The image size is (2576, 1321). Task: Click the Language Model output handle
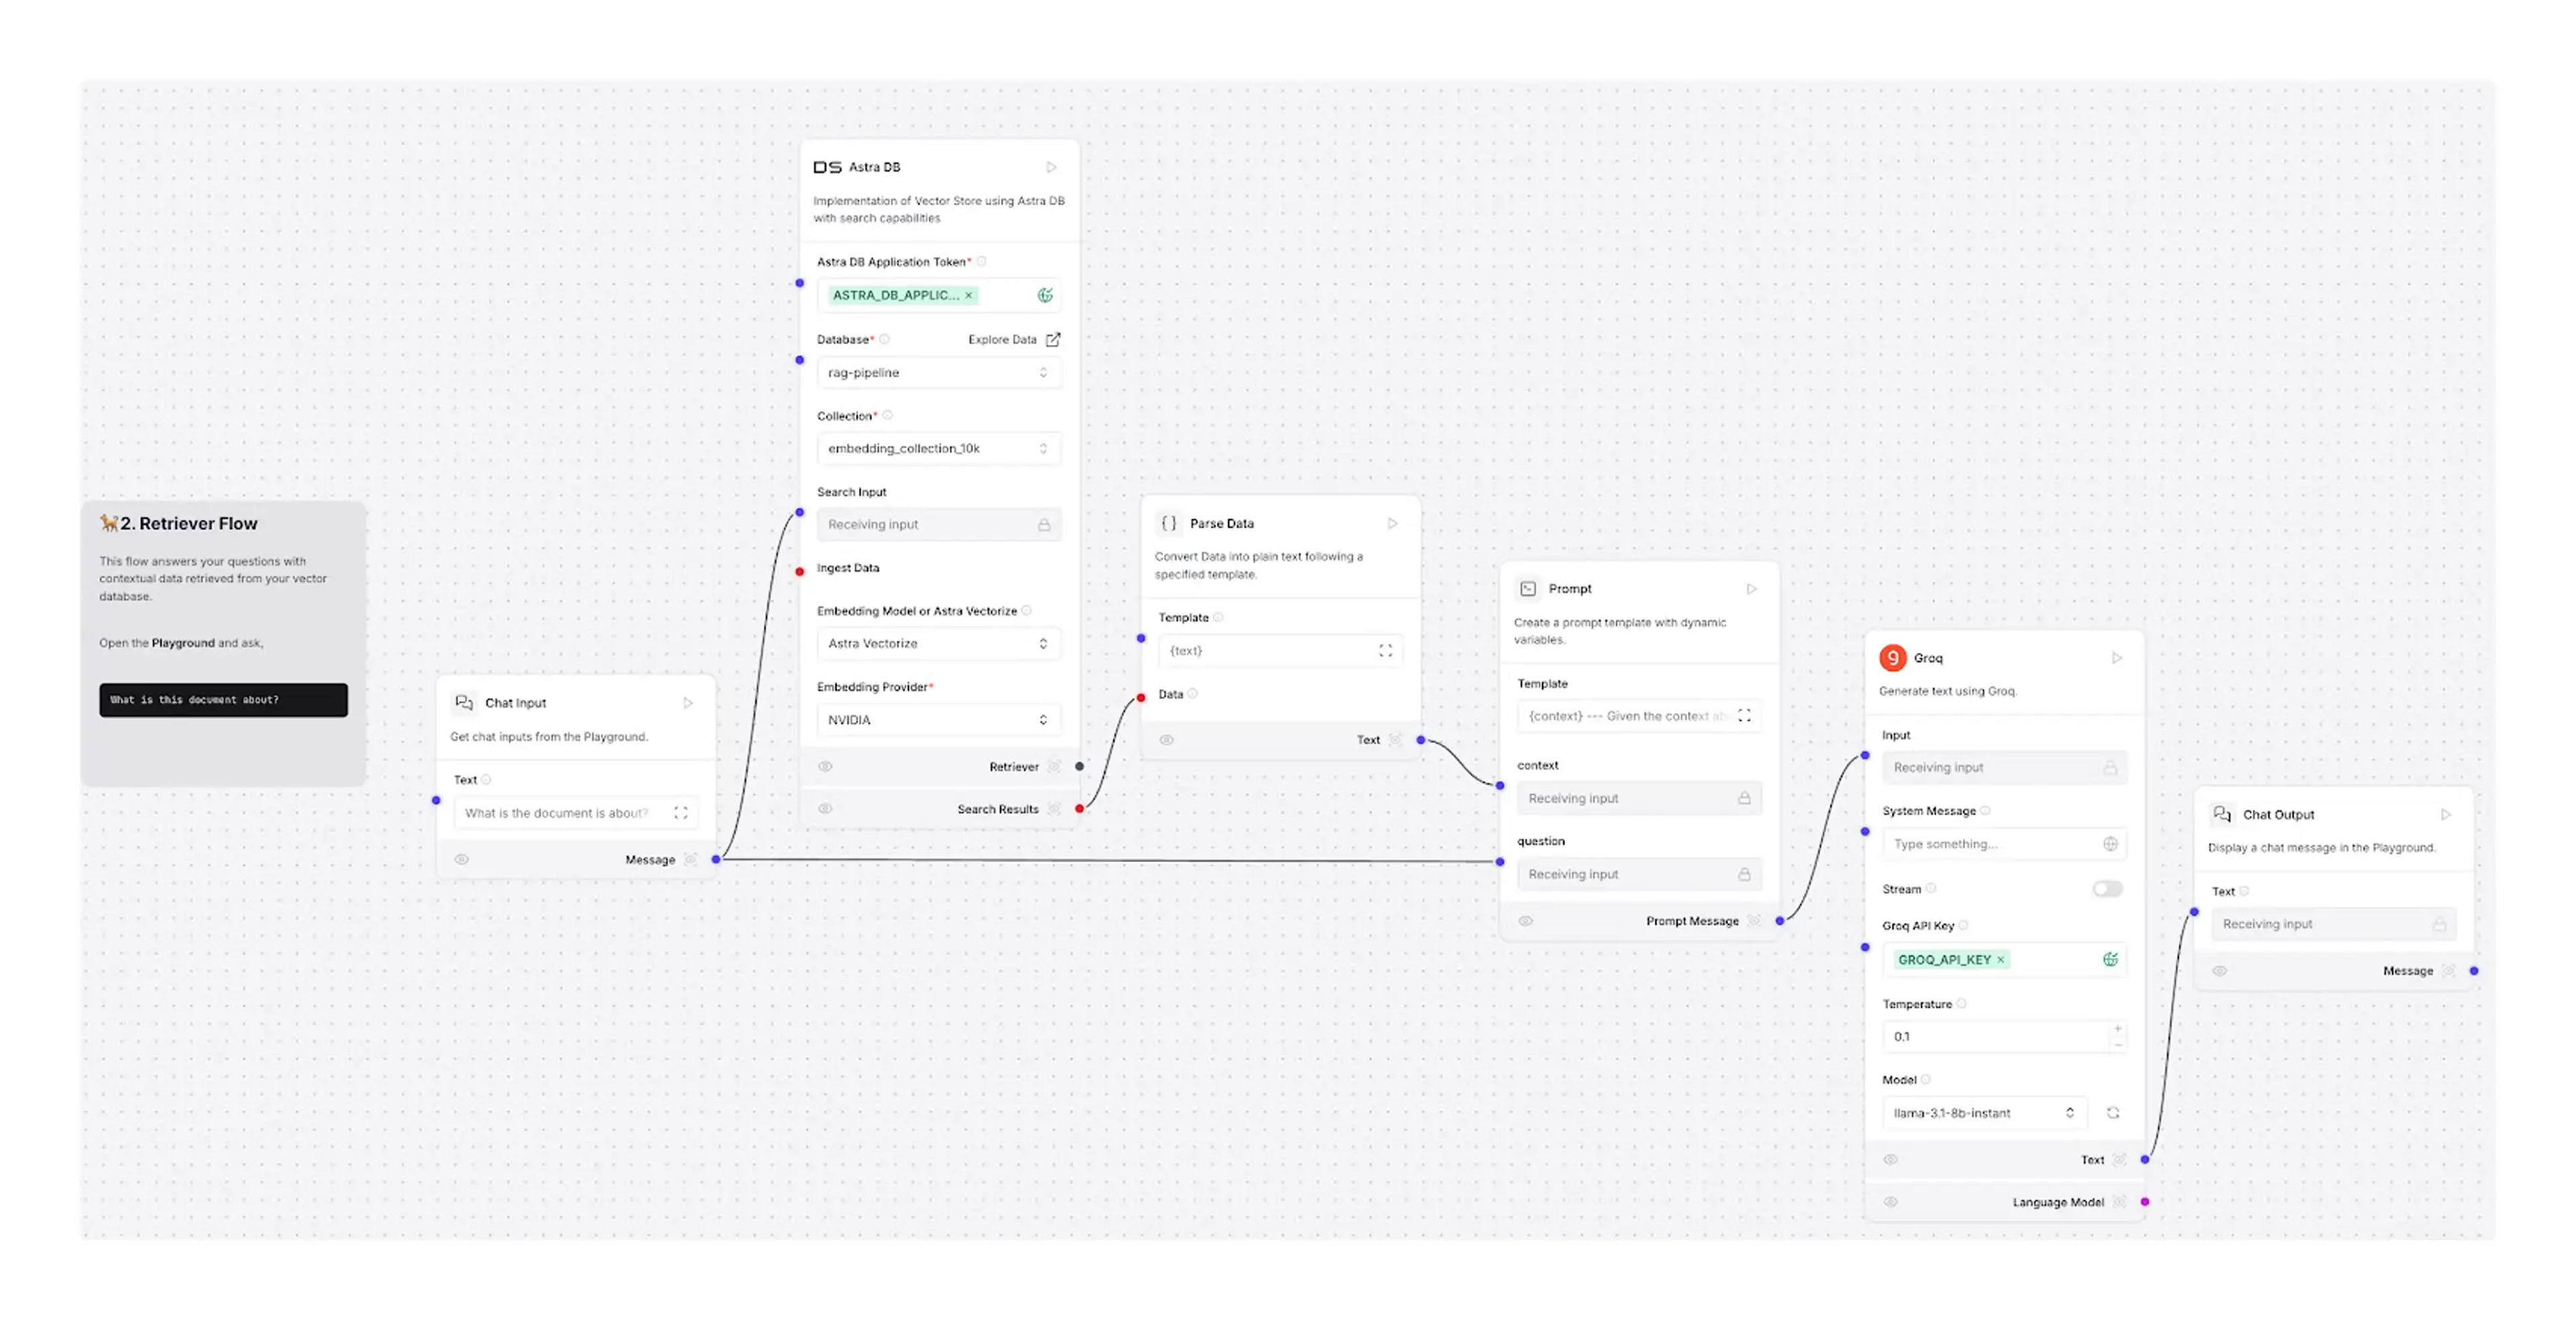(x=2145, y=1201)
